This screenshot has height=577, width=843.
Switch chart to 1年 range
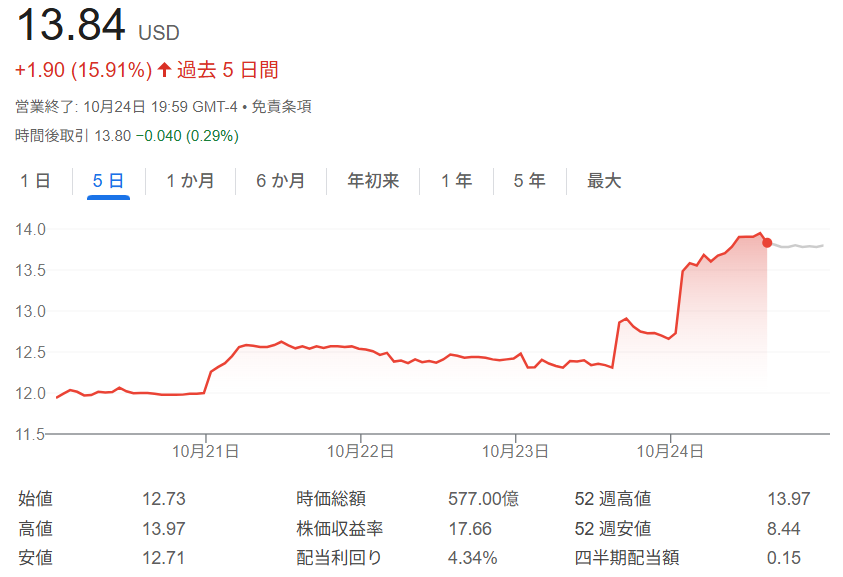point(457,181)
